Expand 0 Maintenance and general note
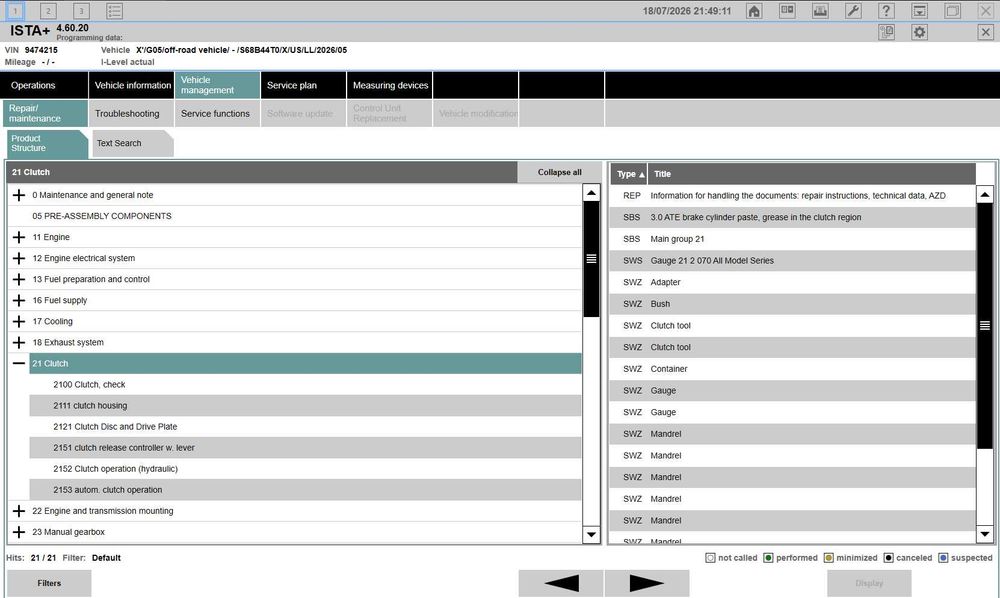The height and width of the screenshot is (598, 1000). click(x=19, y=195)
